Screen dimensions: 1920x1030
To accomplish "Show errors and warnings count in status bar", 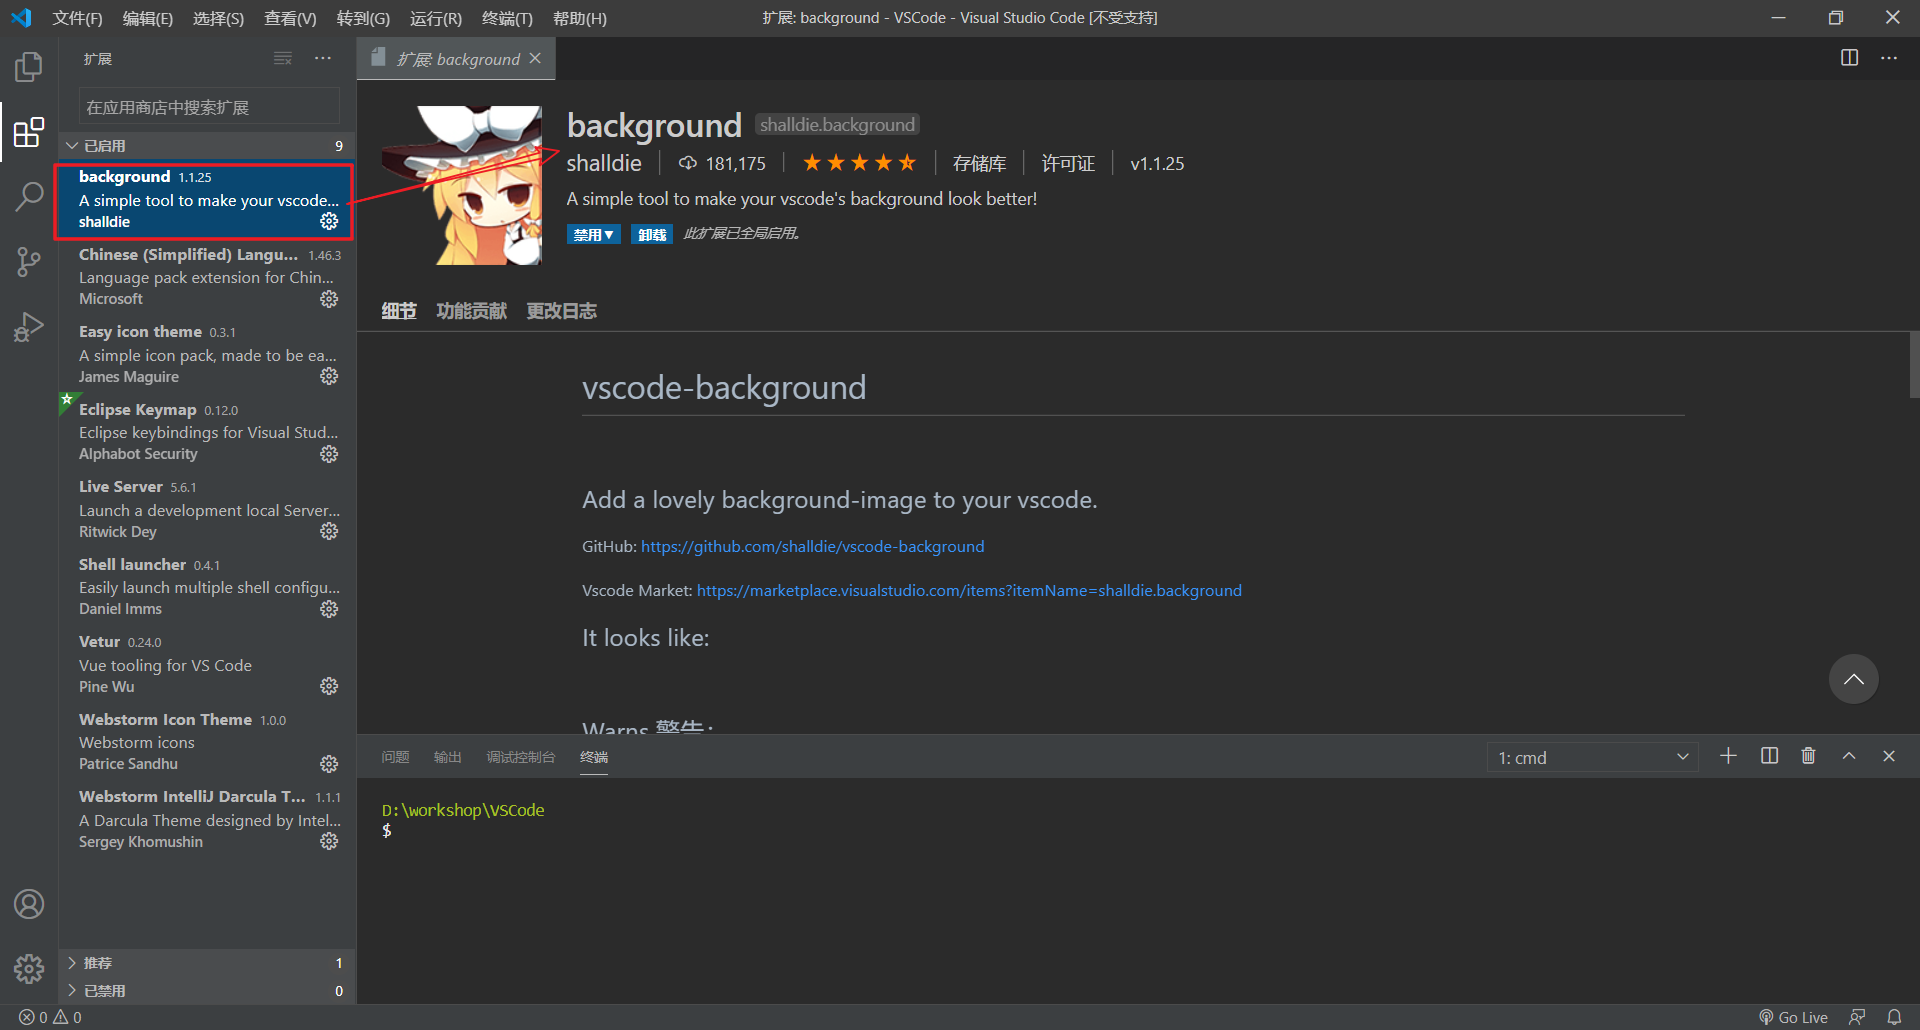I will (x=50, y=1017).
